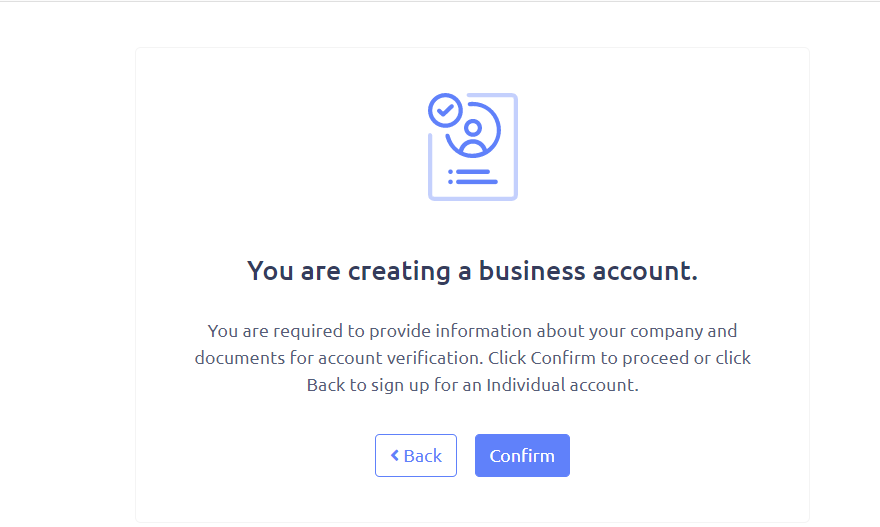Image resolution: width=880 pixels, height=527 pixels.
Task: Click the Confirm button
Action: point(522,455)
